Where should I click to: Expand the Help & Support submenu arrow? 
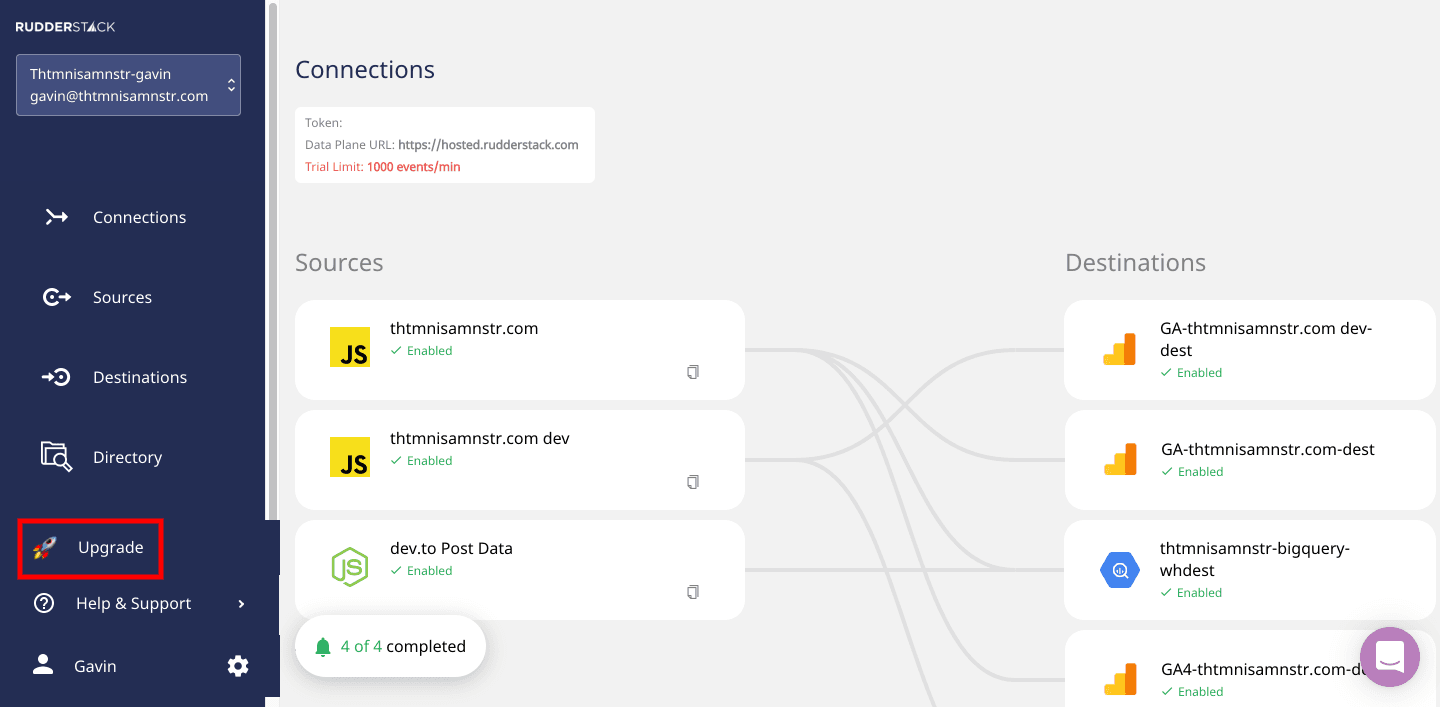coord(241,604)
